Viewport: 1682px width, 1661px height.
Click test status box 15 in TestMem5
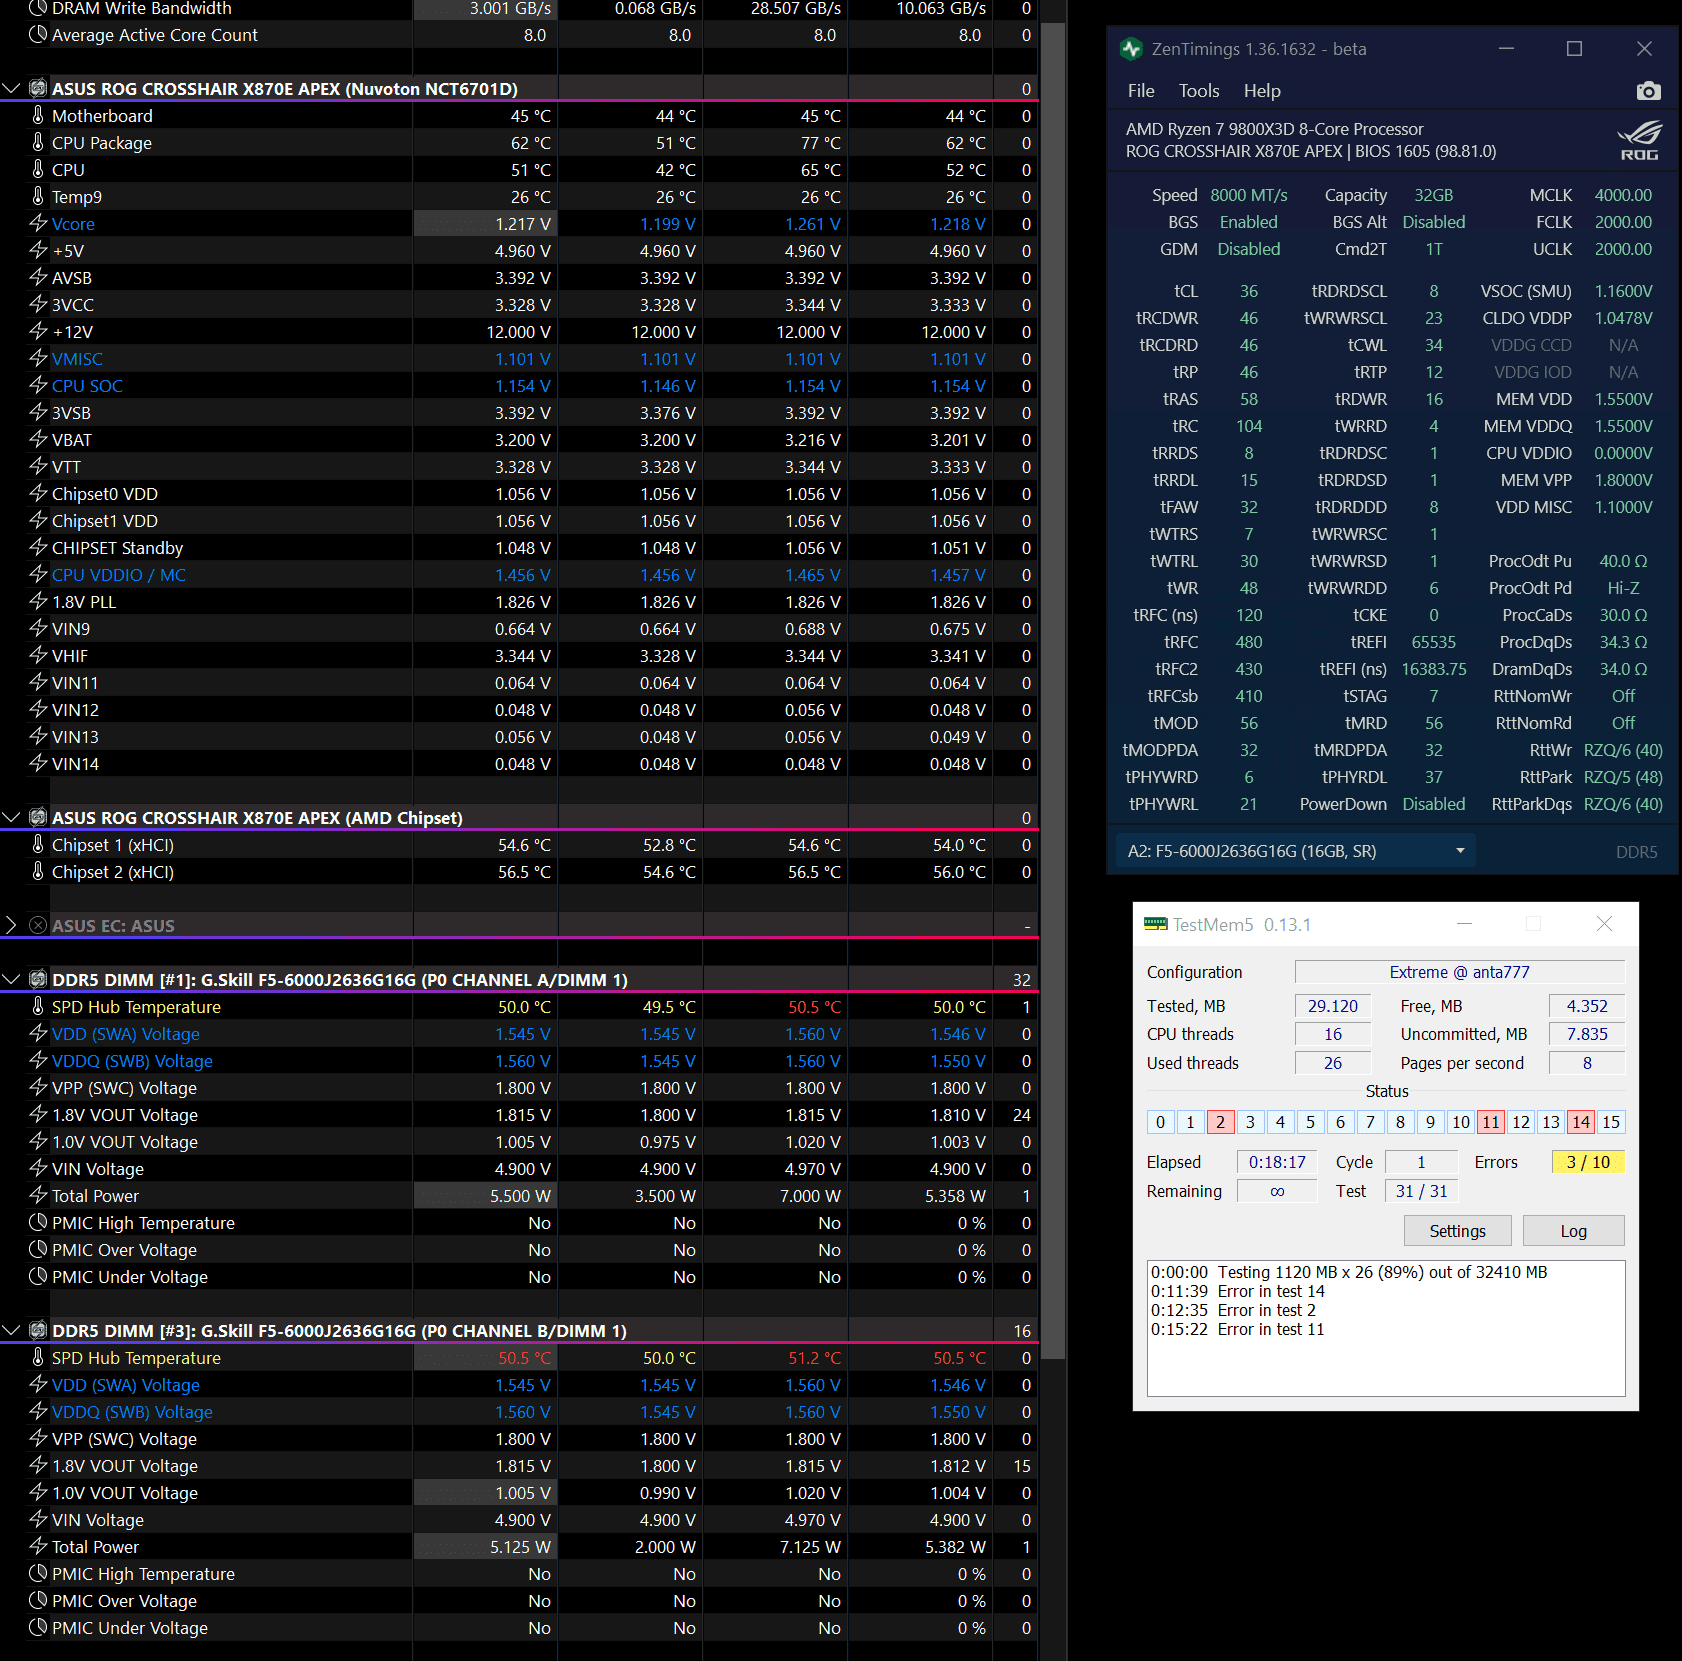[1611, 1122]
